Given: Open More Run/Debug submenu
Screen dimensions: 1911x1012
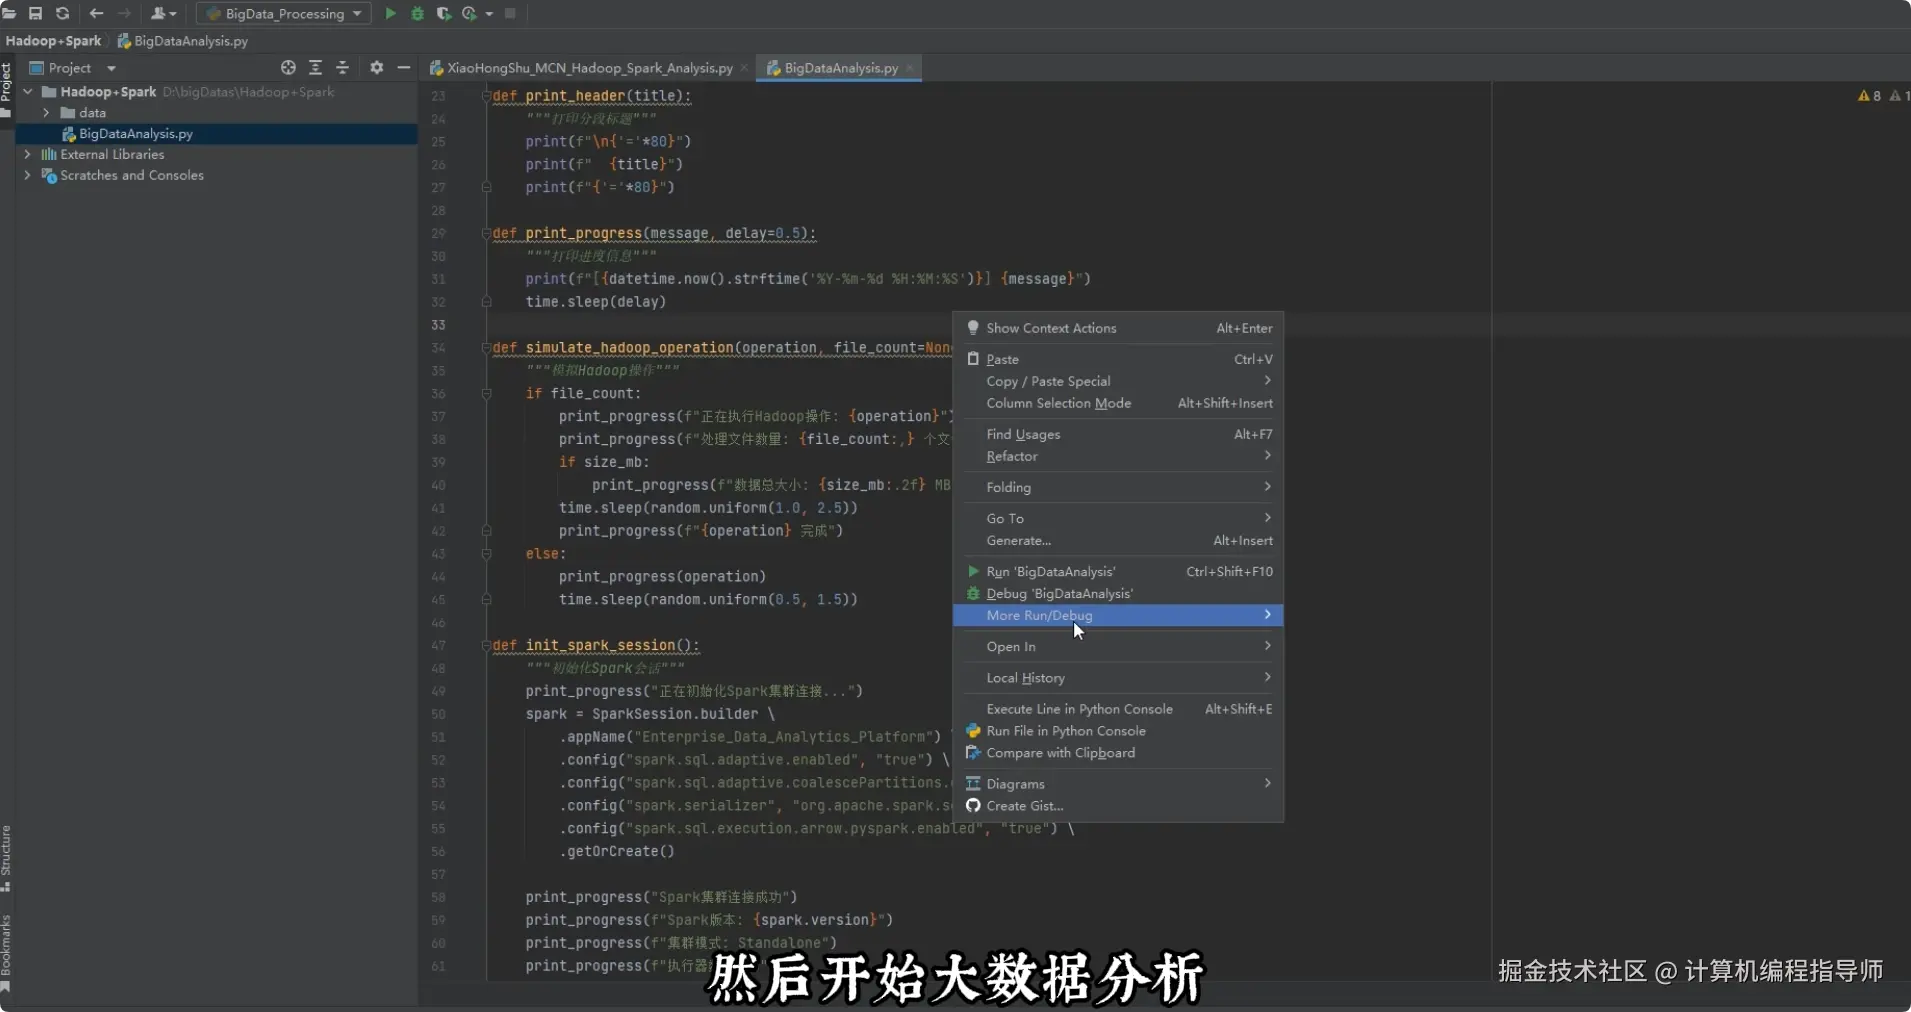Looking at the screenshot, I should [x=1118, y=615].
